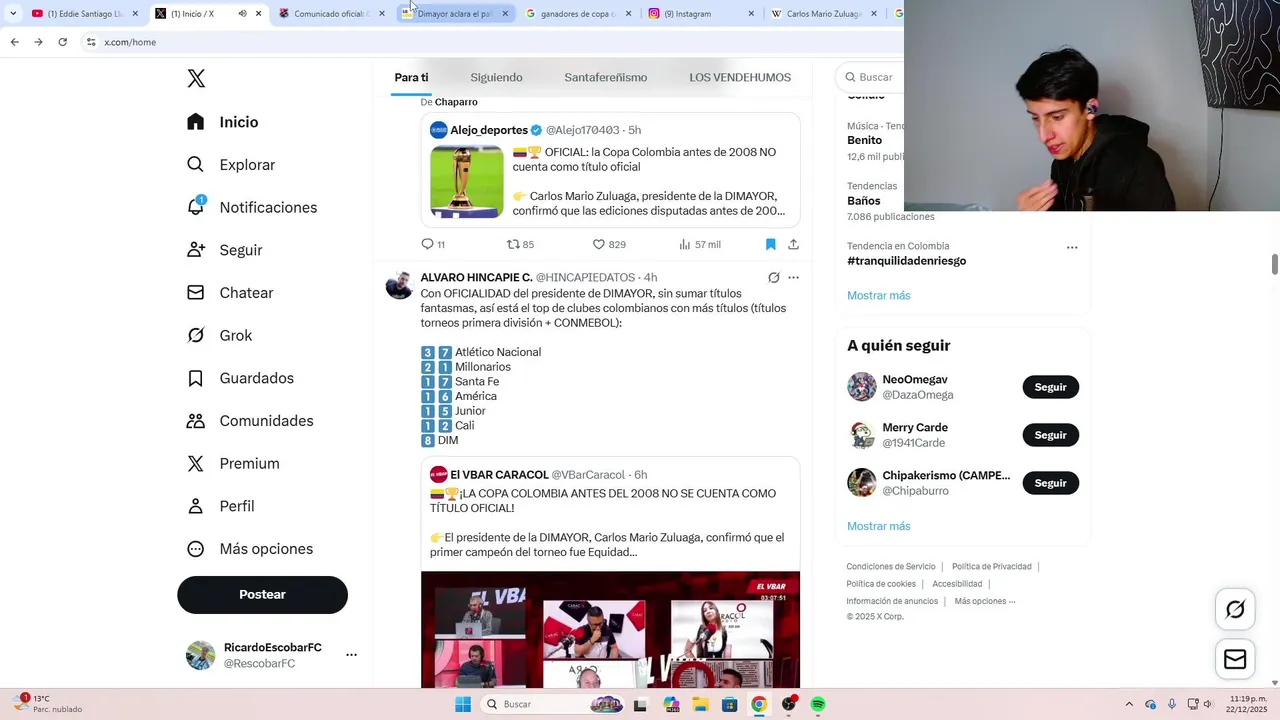Viewport: 1280px width, 720px height.
Task: Open El VBAR video thumbnail
Action: [x=610, y=630]
